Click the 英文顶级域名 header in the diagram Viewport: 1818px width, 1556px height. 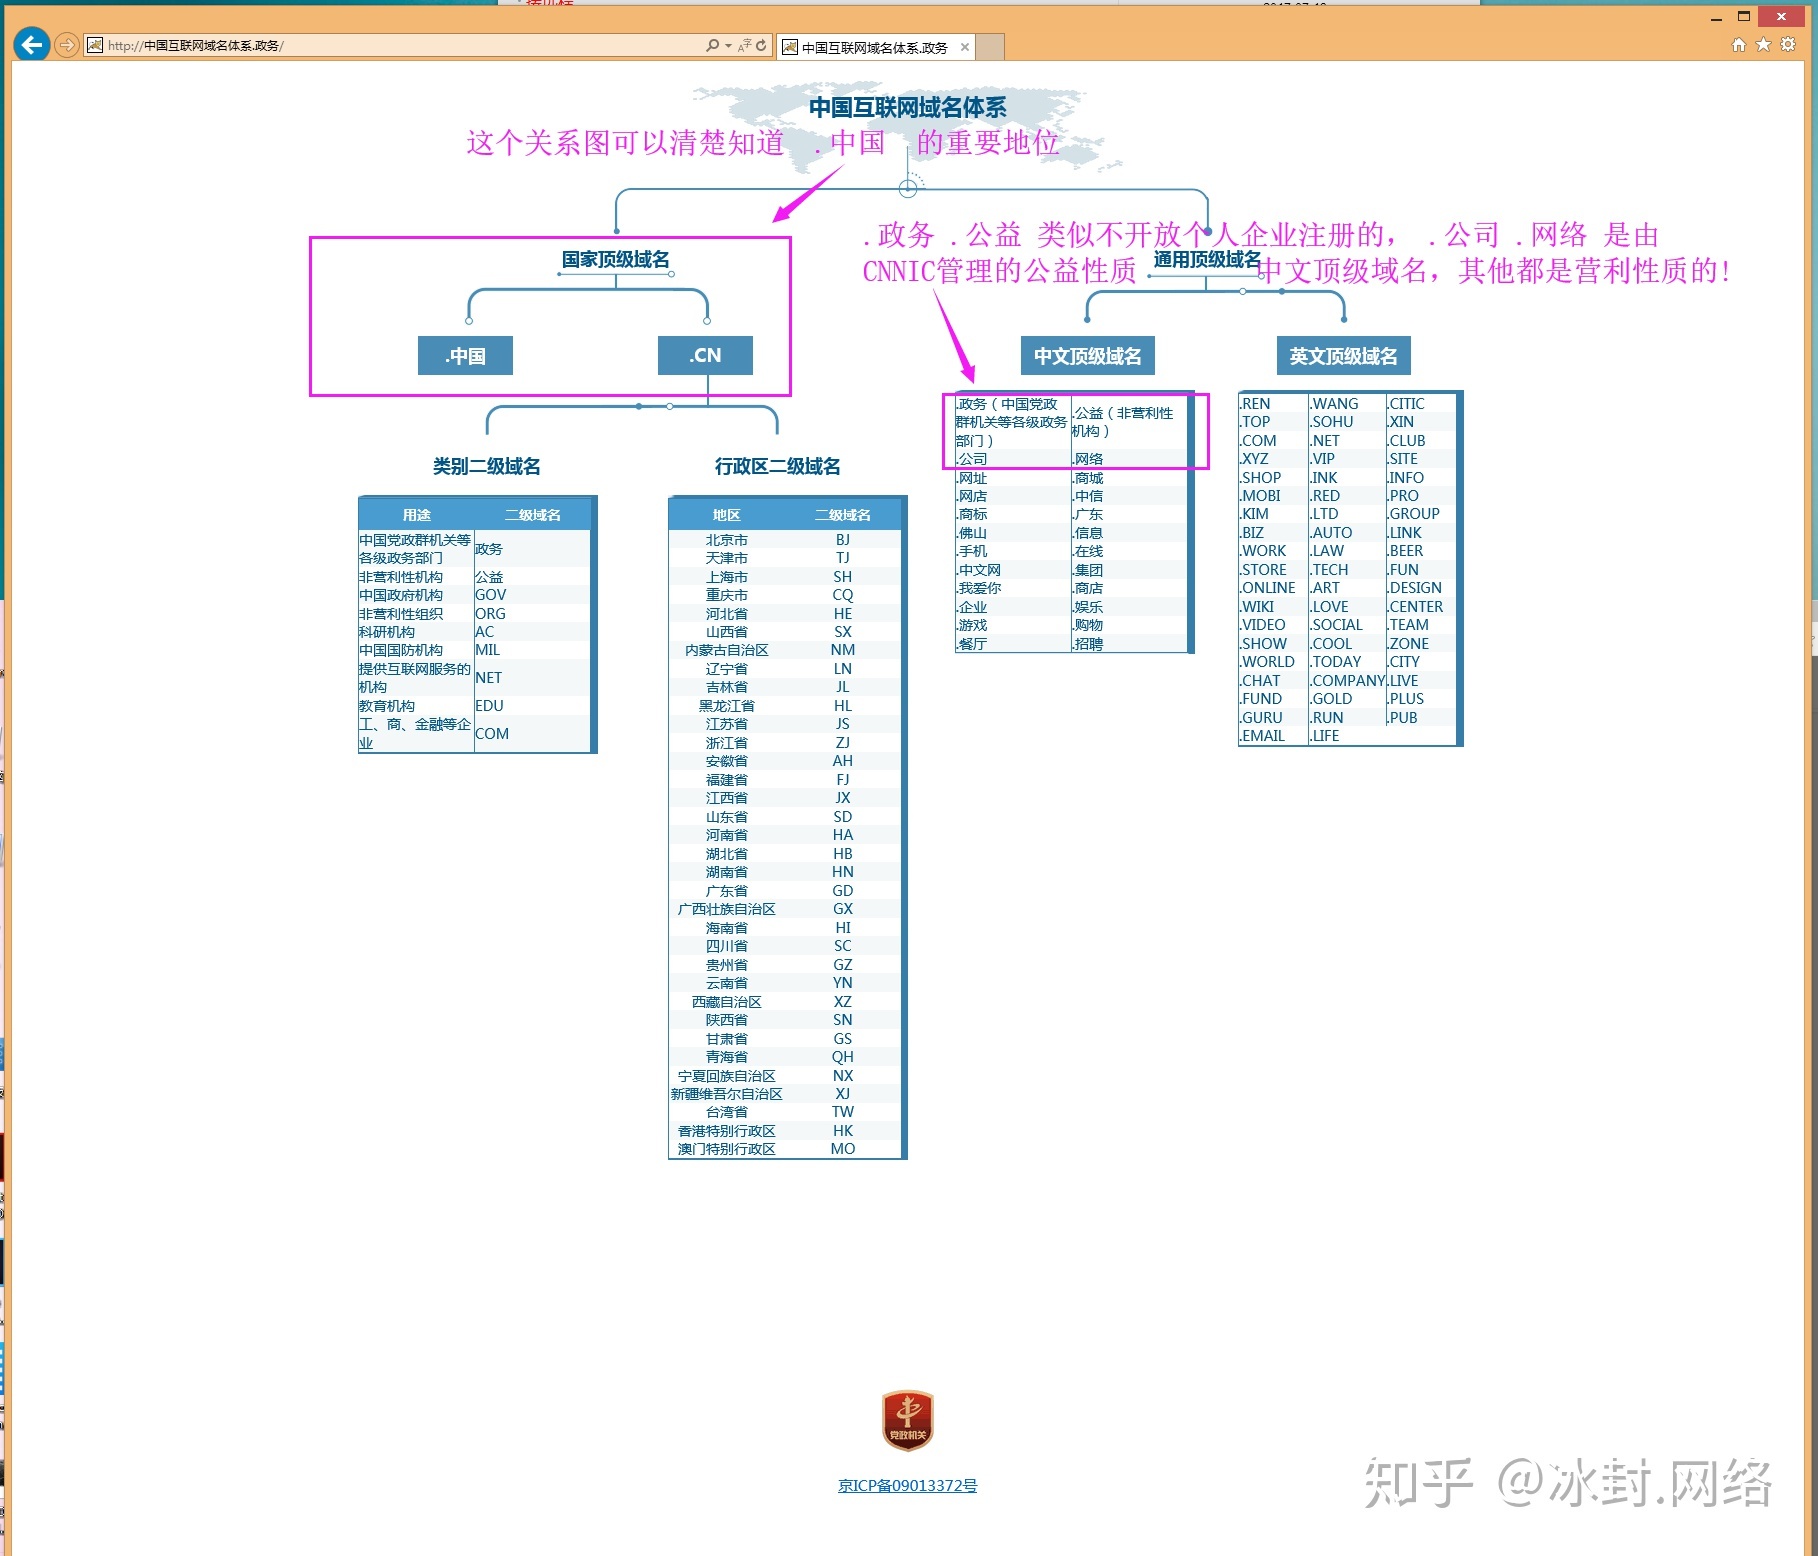pyautogui.click(x=1344, y=355)
